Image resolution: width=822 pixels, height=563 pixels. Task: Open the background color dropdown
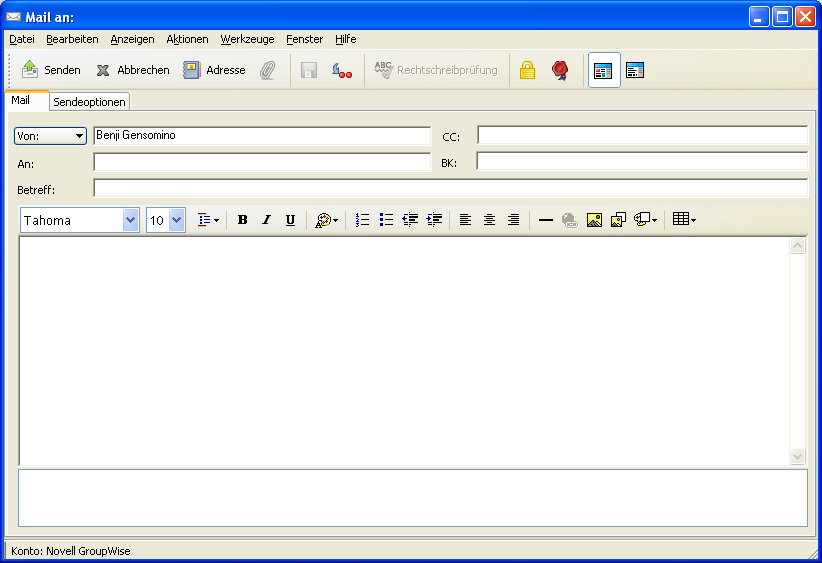point(645,220)
